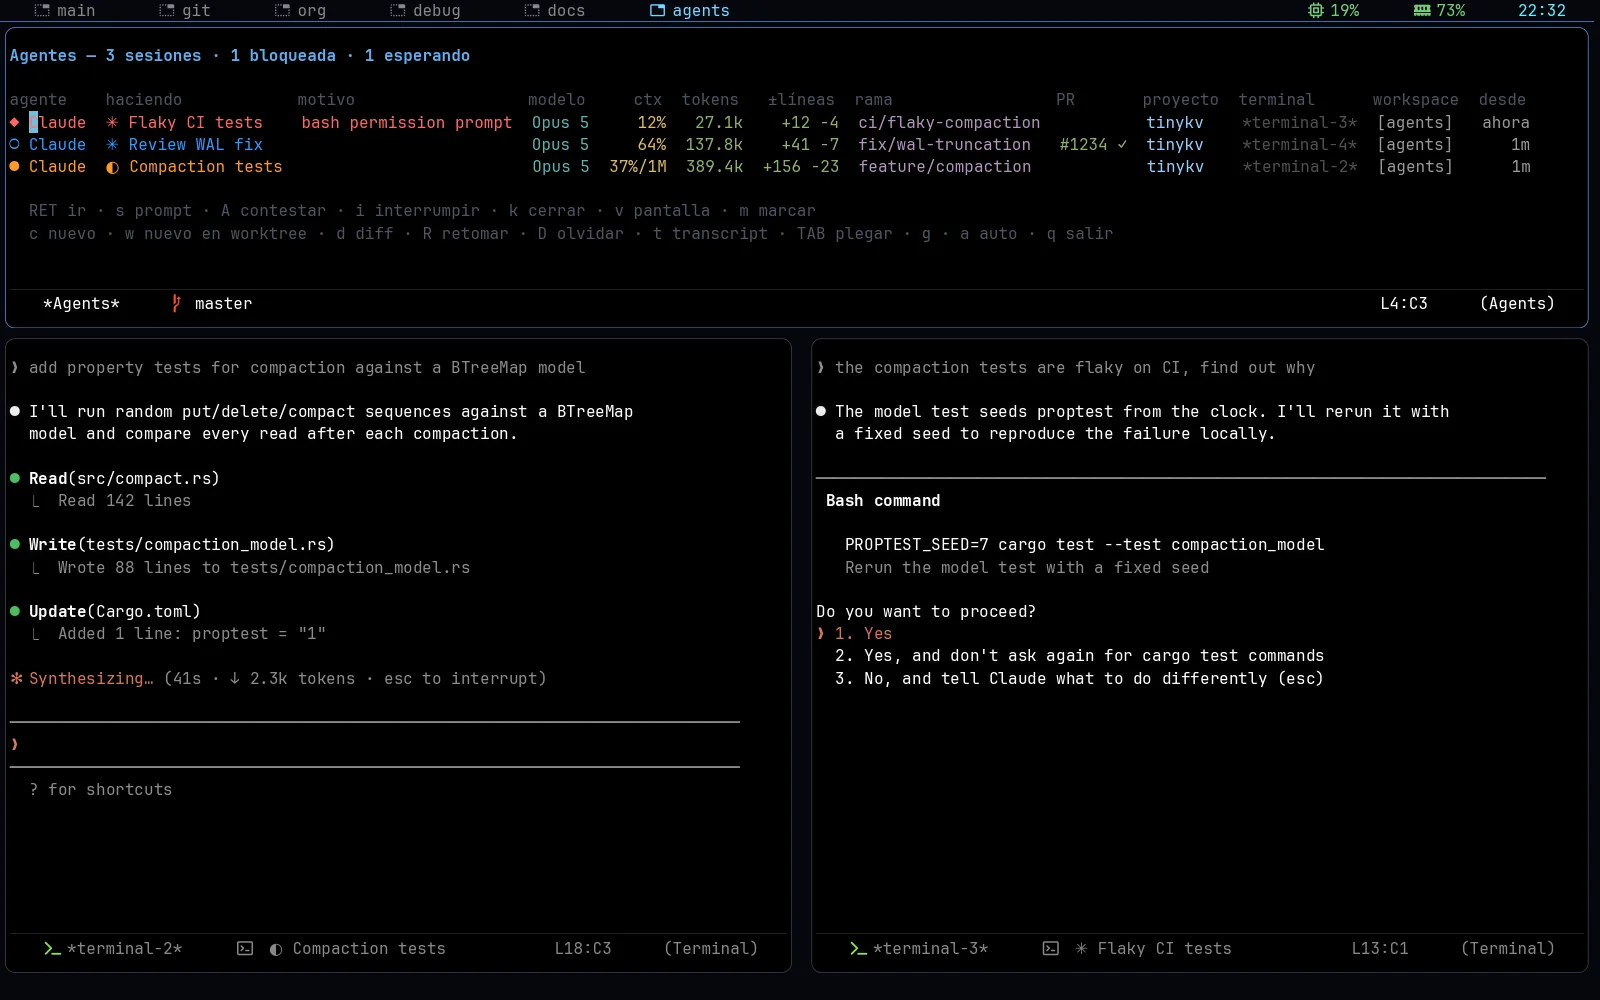
Task: Click the green bullet beside Update(Cargo.toml)
Action: 15,611
